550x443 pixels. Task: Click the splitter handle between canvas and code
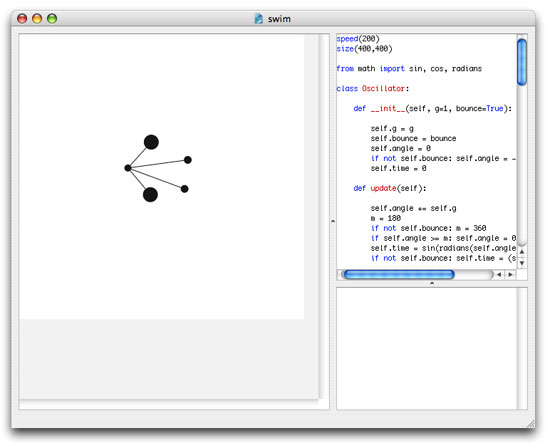pos(333,221)
